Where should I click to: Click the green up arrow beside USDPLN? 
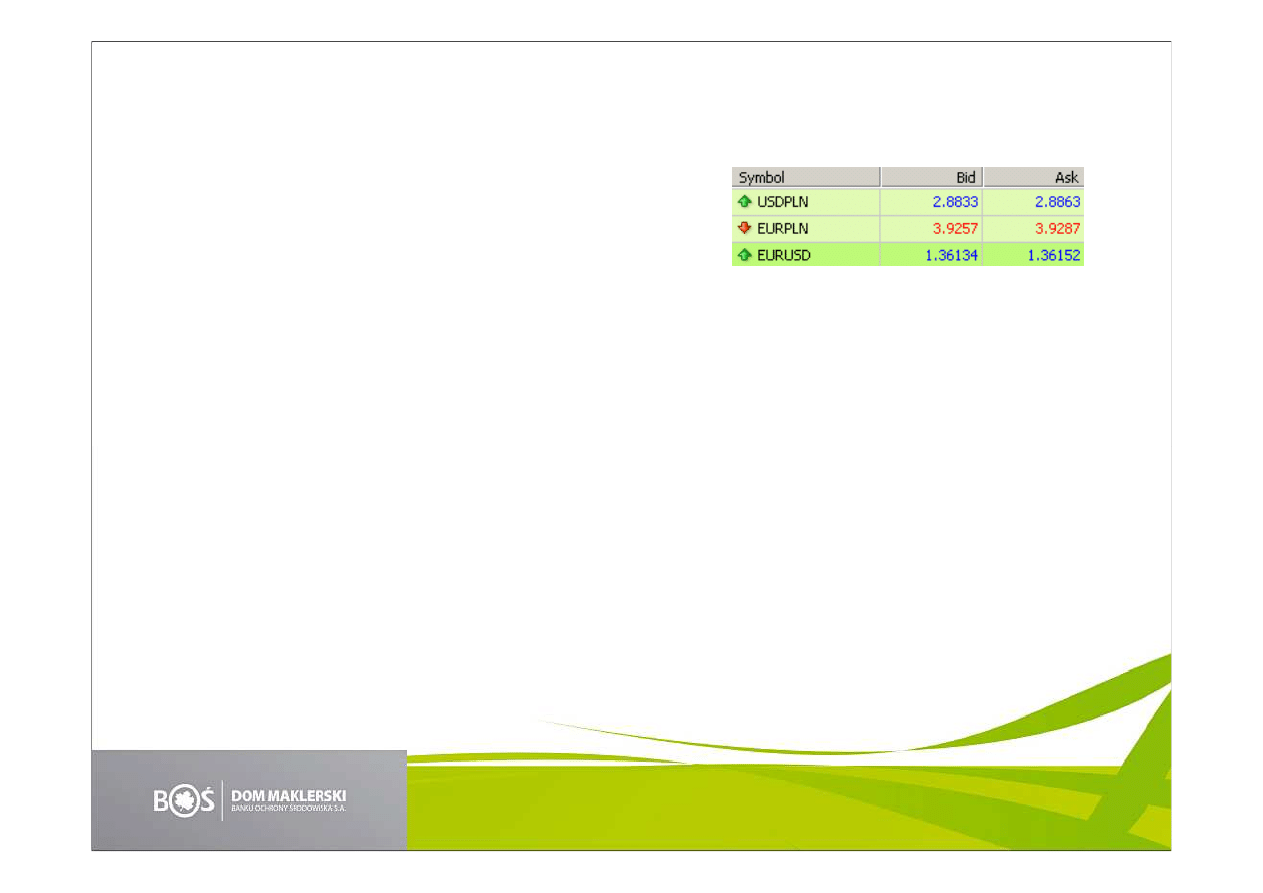pyautogui.click(x=744, y=201)
